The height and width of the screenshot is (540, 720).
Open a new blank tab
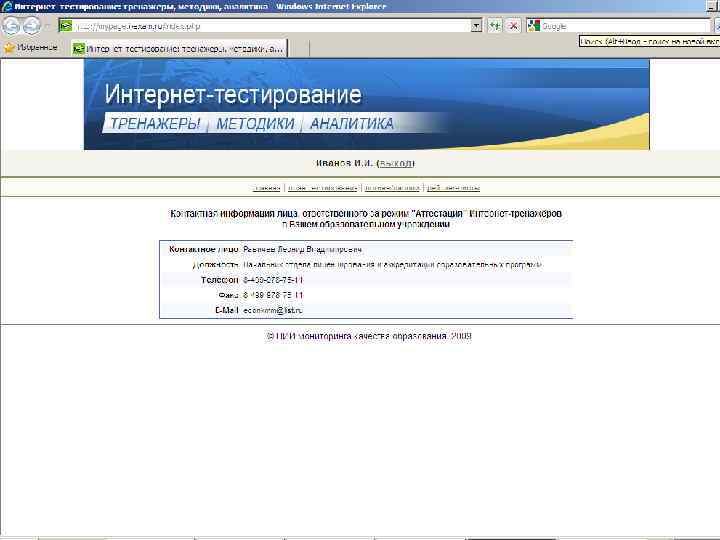point(299,48)
